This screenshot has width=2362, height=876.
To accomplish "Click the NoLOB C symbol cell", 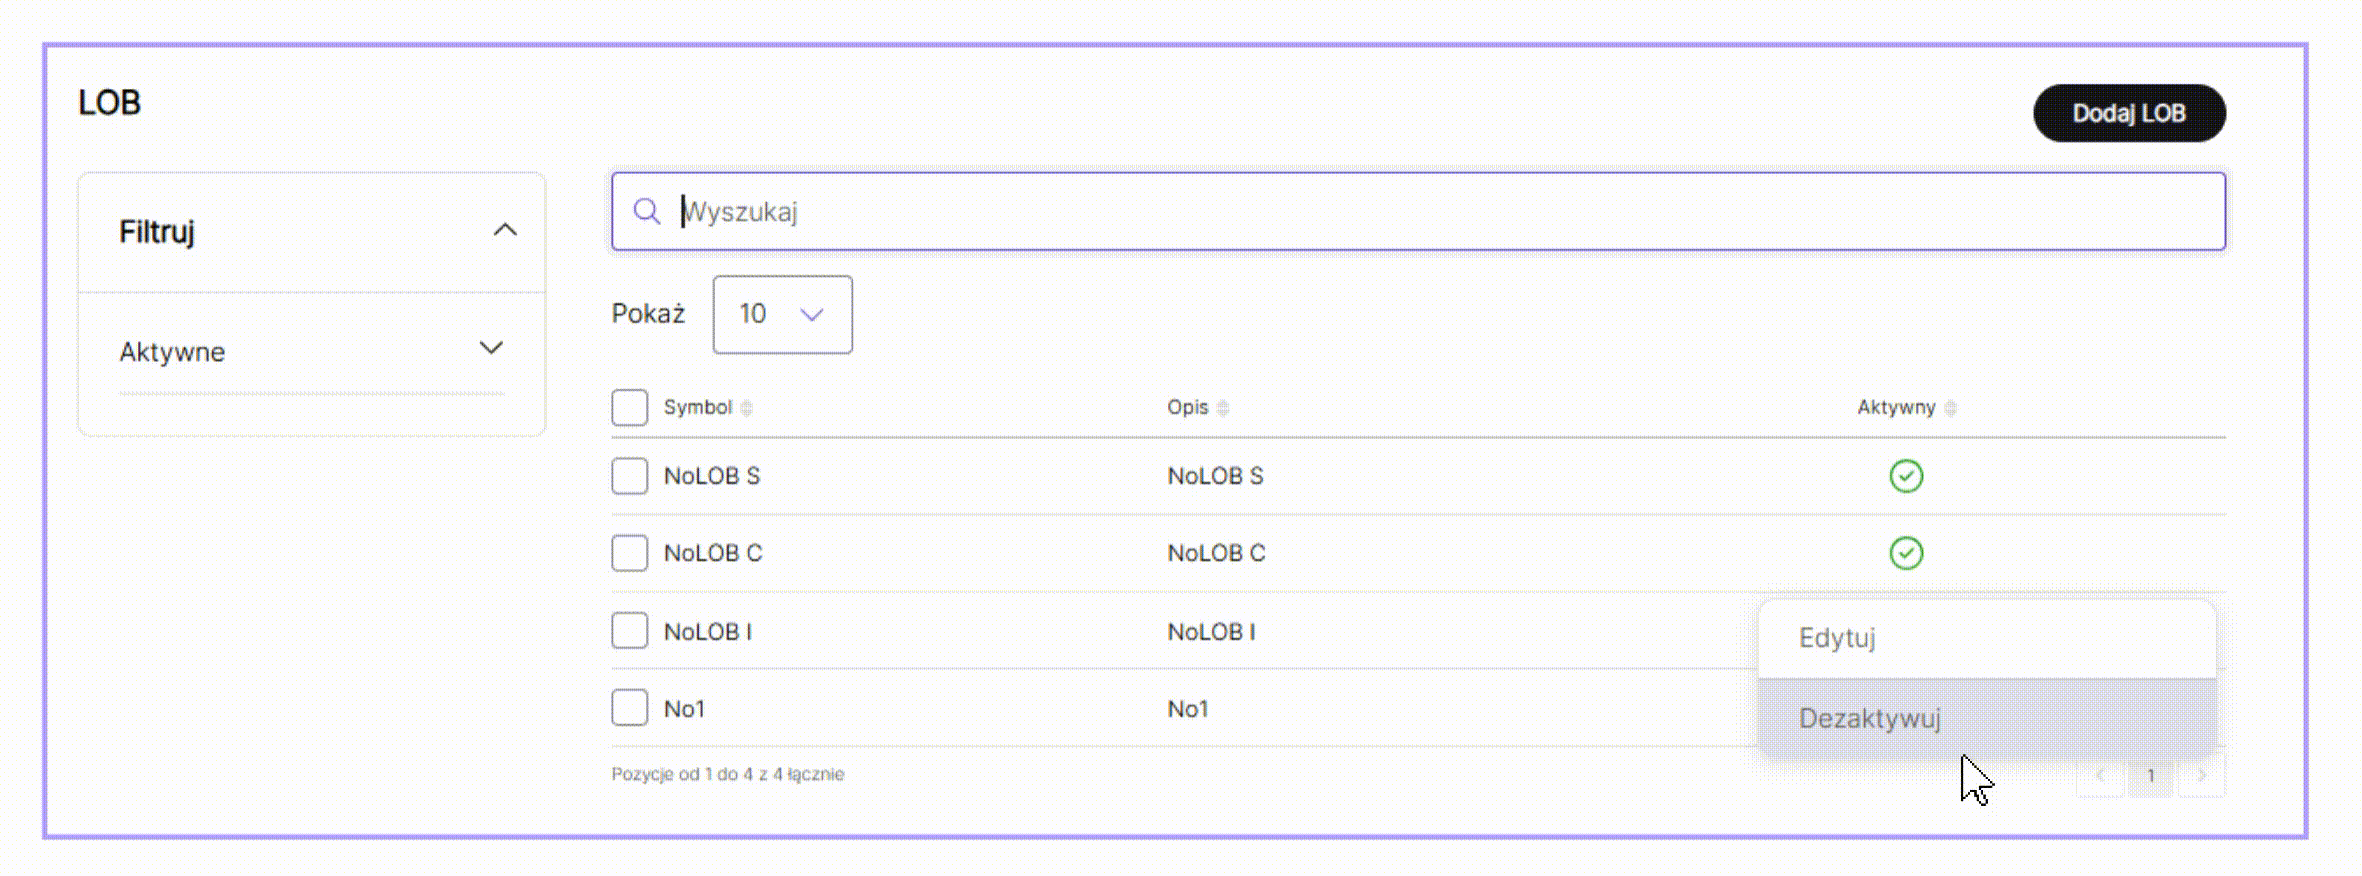I will [713, 553].
